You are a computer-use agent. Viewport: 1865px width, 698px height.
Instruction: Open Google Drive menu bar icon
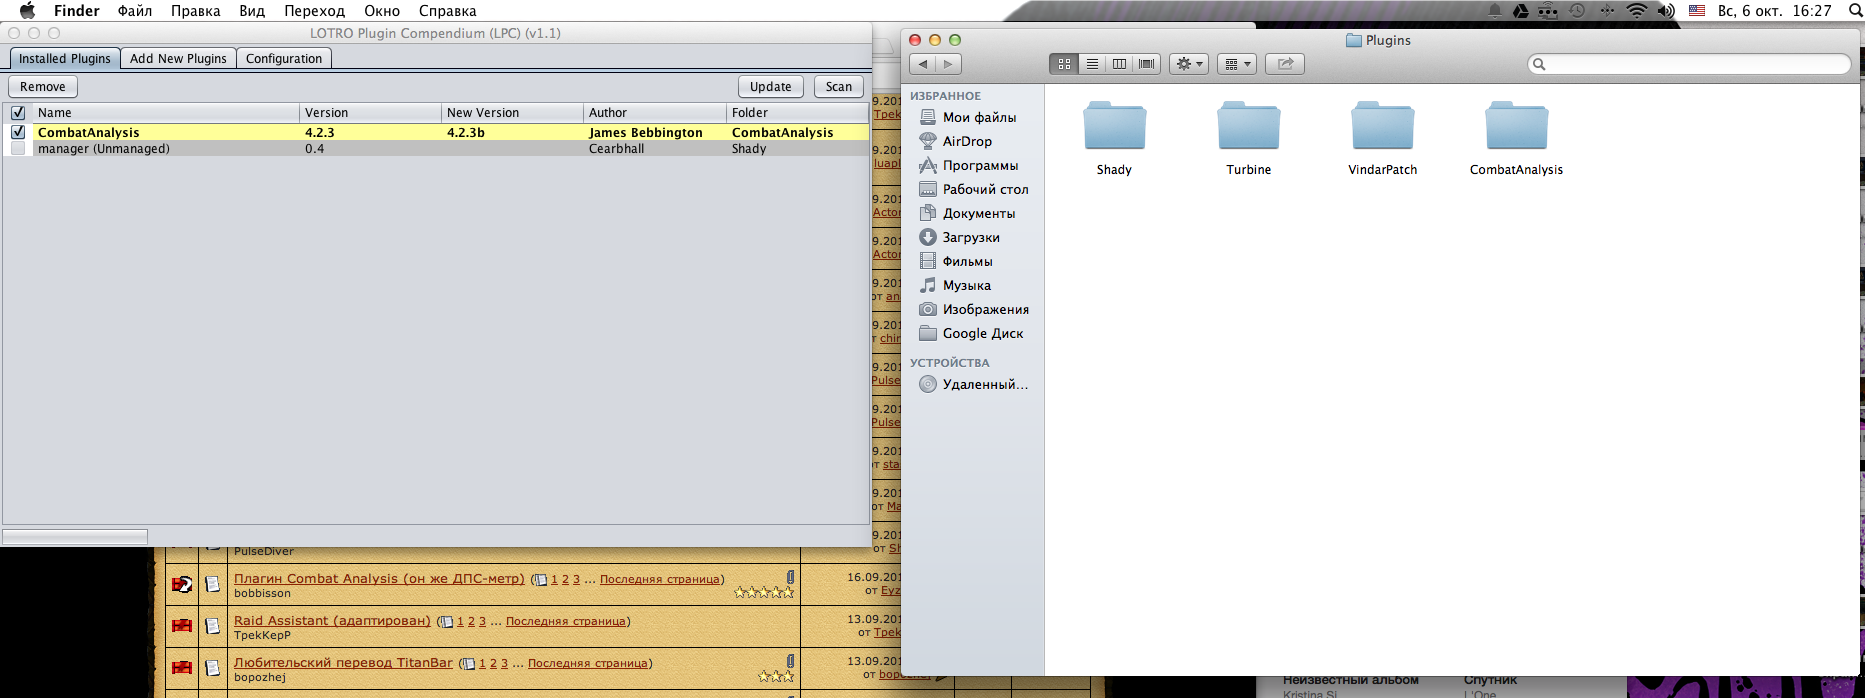(x=1521, y=11)
